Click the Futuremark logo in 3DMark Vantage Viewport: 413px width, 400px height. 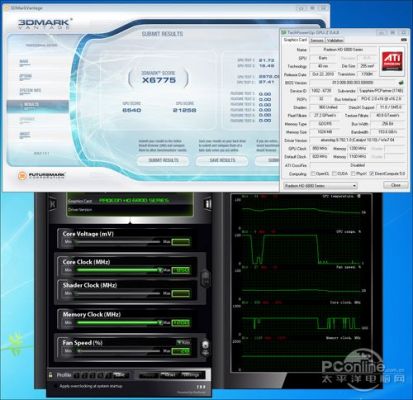pyautogui.click(x=42, y=175)
